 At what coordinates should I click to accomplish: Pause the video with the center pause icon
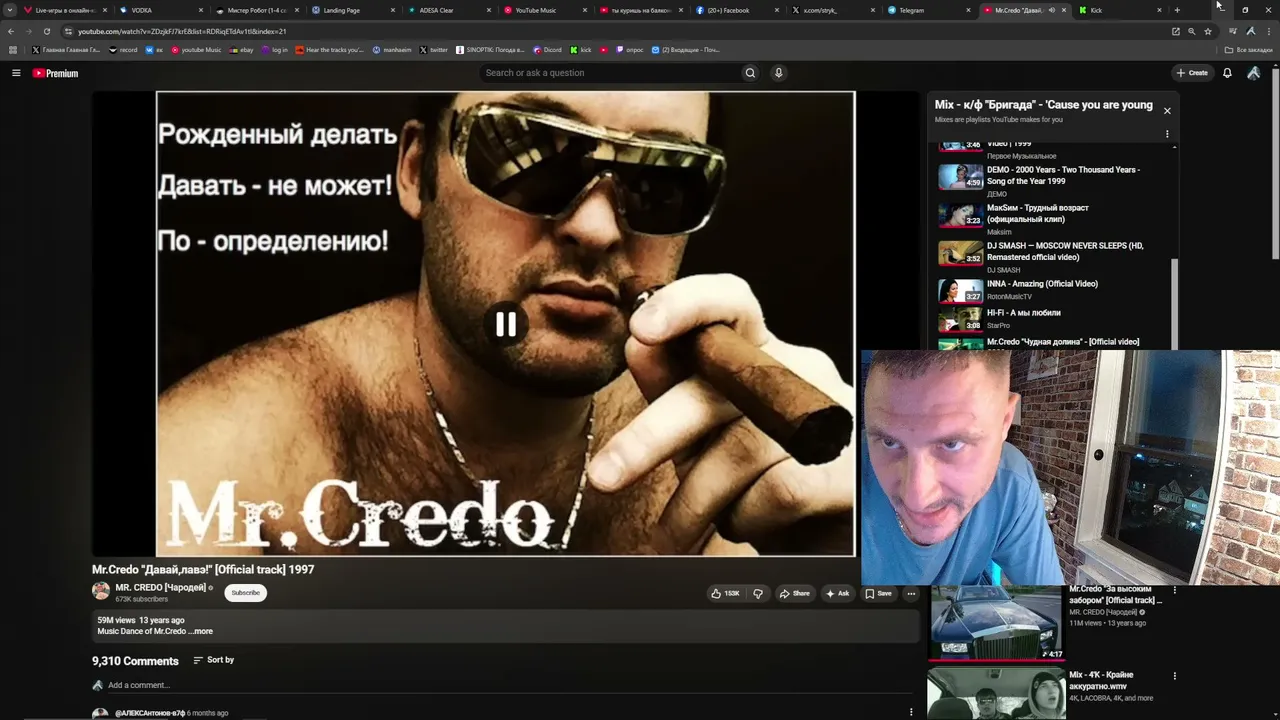tap(506, 324)
